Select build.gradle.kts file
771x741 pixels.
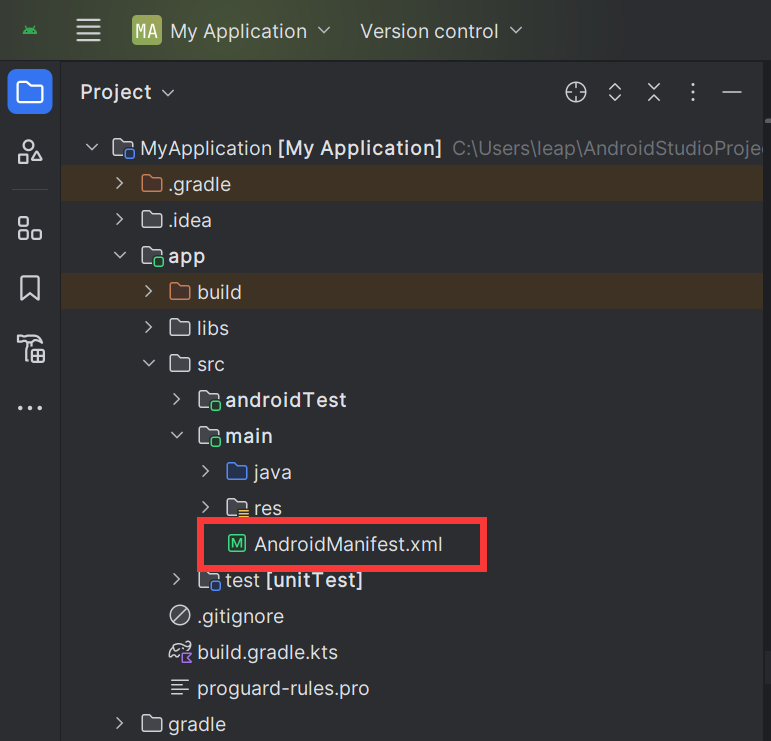pyautogui.click(x=267, y=652)
